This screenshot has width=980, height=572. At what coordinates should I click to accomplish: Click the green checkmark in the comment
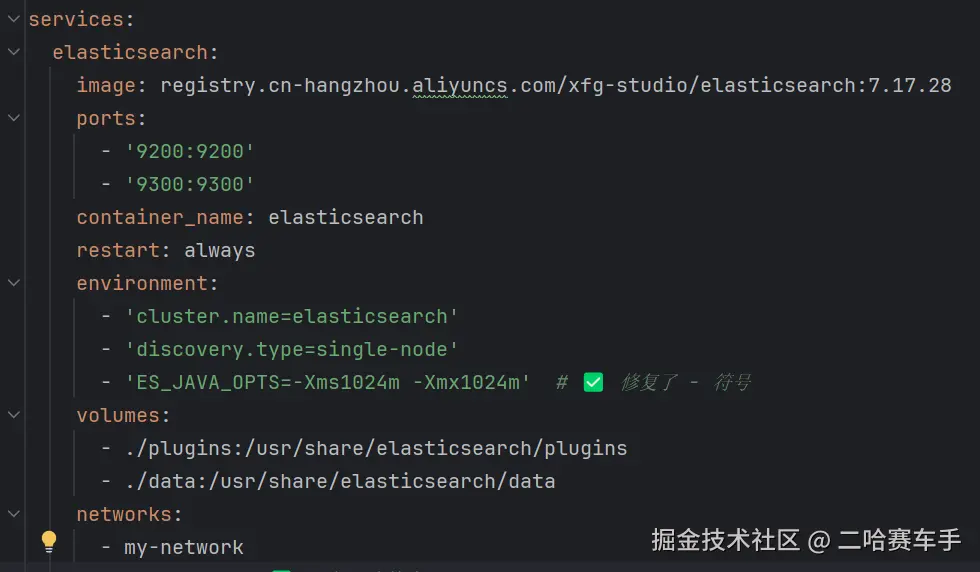[593, 382]
